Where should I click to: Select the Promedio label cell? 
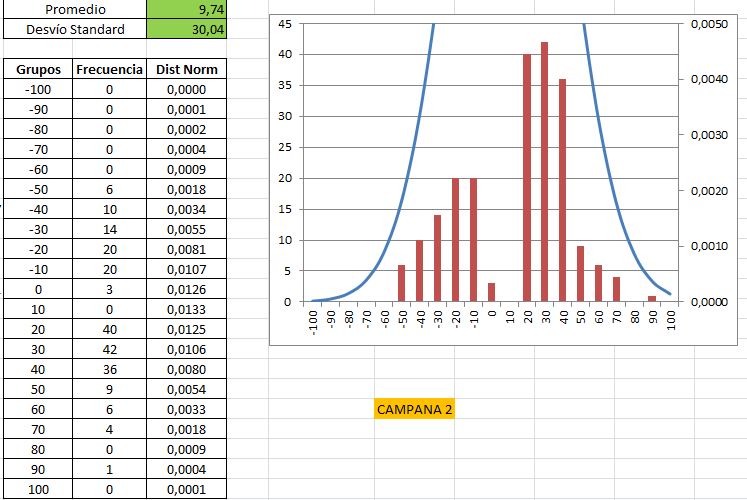click(x=74, y=9)
